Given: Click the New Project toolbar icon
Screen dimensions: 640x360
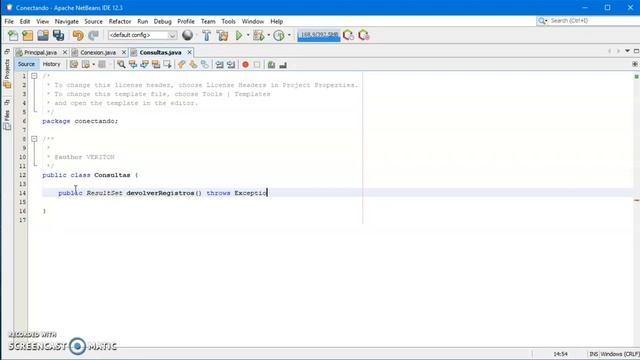Looking at the screenshot, I should click(28, 36).
